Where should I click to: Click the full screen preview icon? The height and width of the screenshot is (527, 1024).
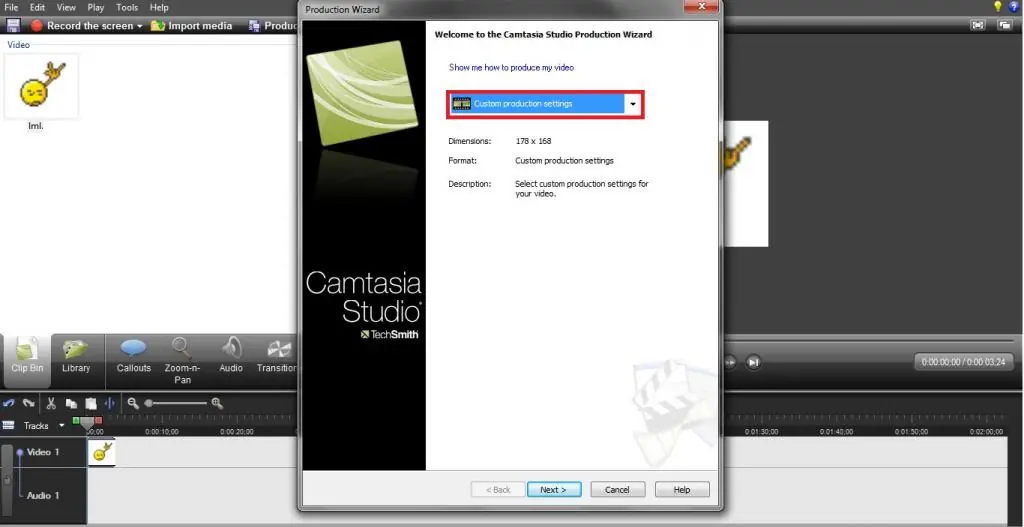point(977,25)
